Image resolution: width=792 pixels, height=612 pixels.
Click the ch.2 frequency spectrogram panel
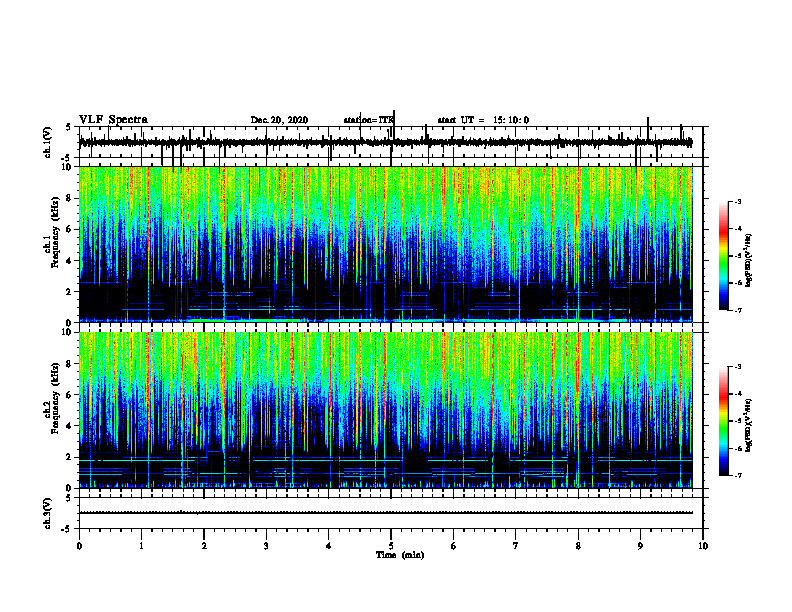(391, 410)
